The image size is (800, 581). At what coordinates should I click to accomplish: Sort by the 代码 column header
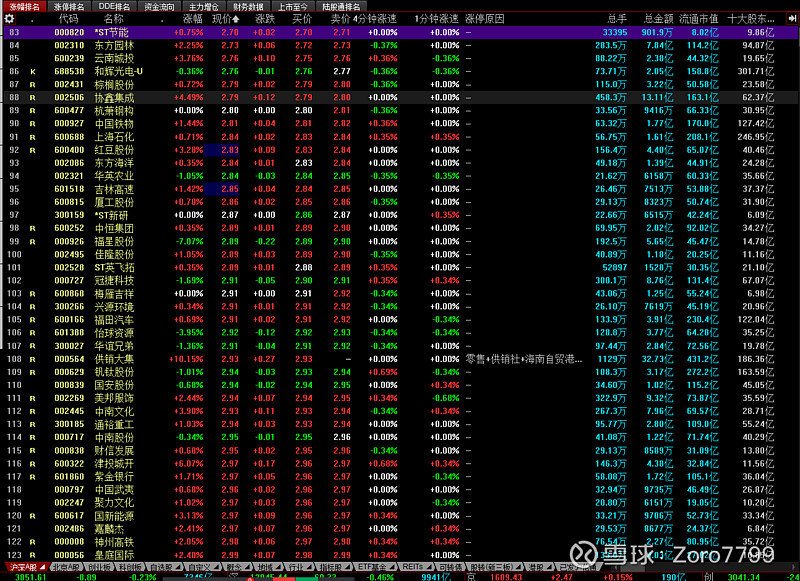tap(68, 19)
